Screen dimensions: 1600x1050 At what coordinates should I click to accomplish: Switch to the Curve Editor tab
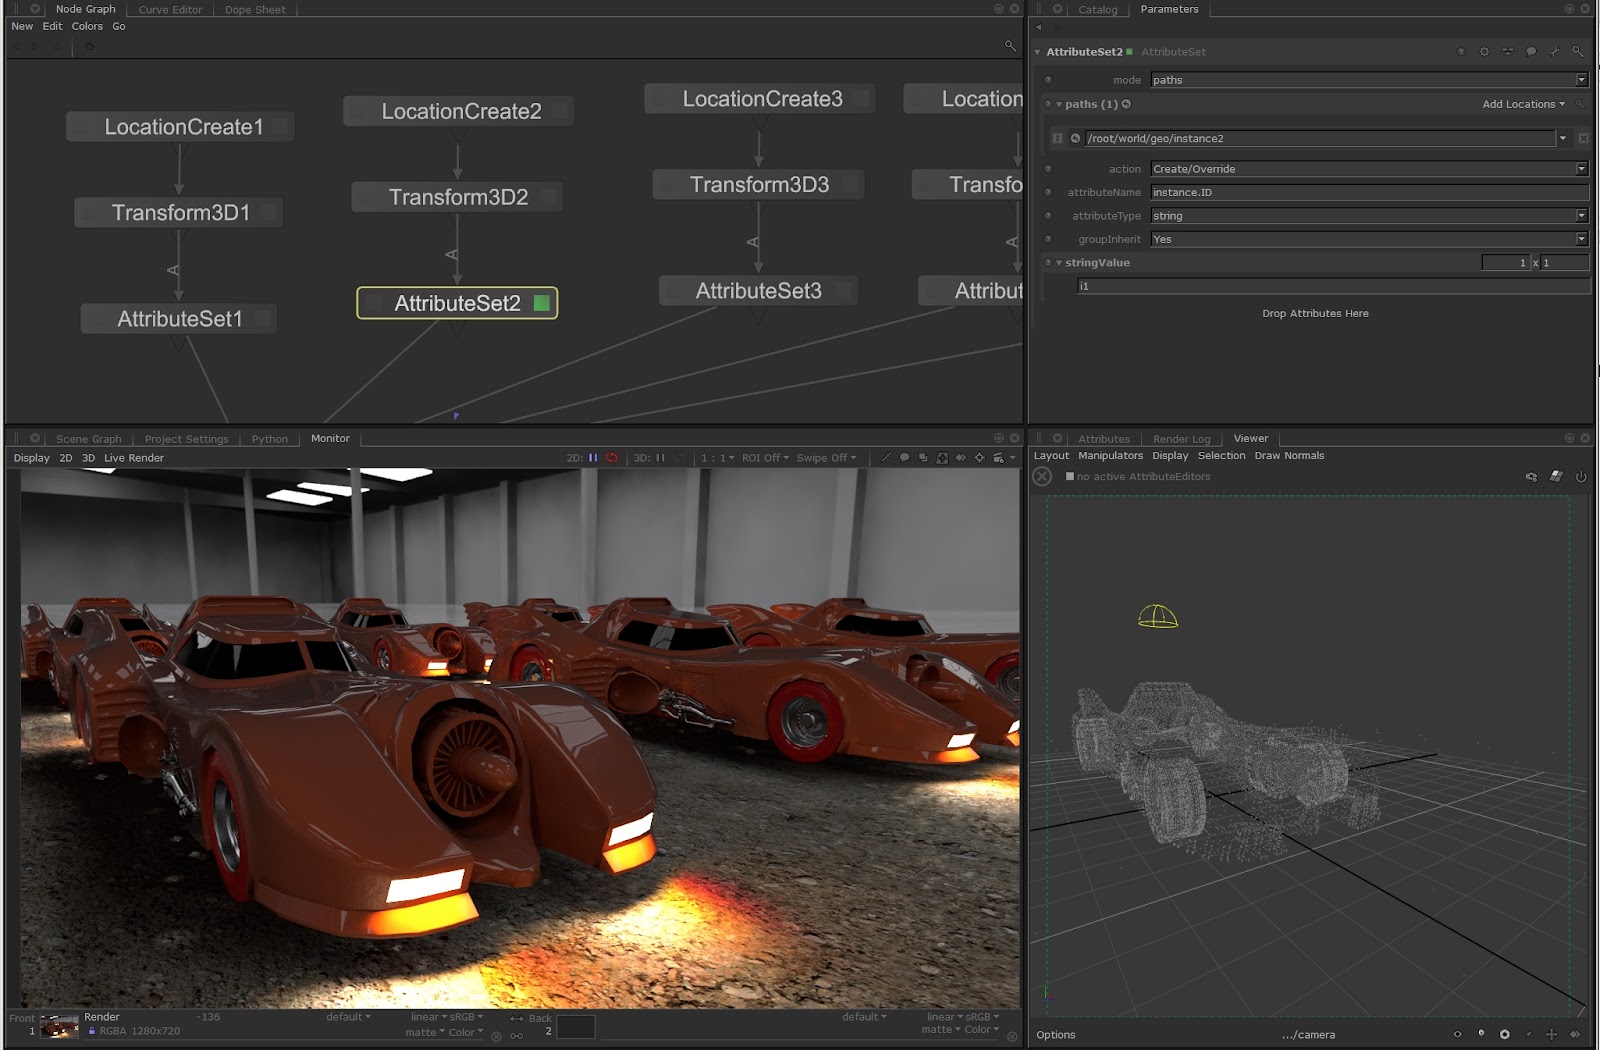pyautogui.click(x=170, y=10)
